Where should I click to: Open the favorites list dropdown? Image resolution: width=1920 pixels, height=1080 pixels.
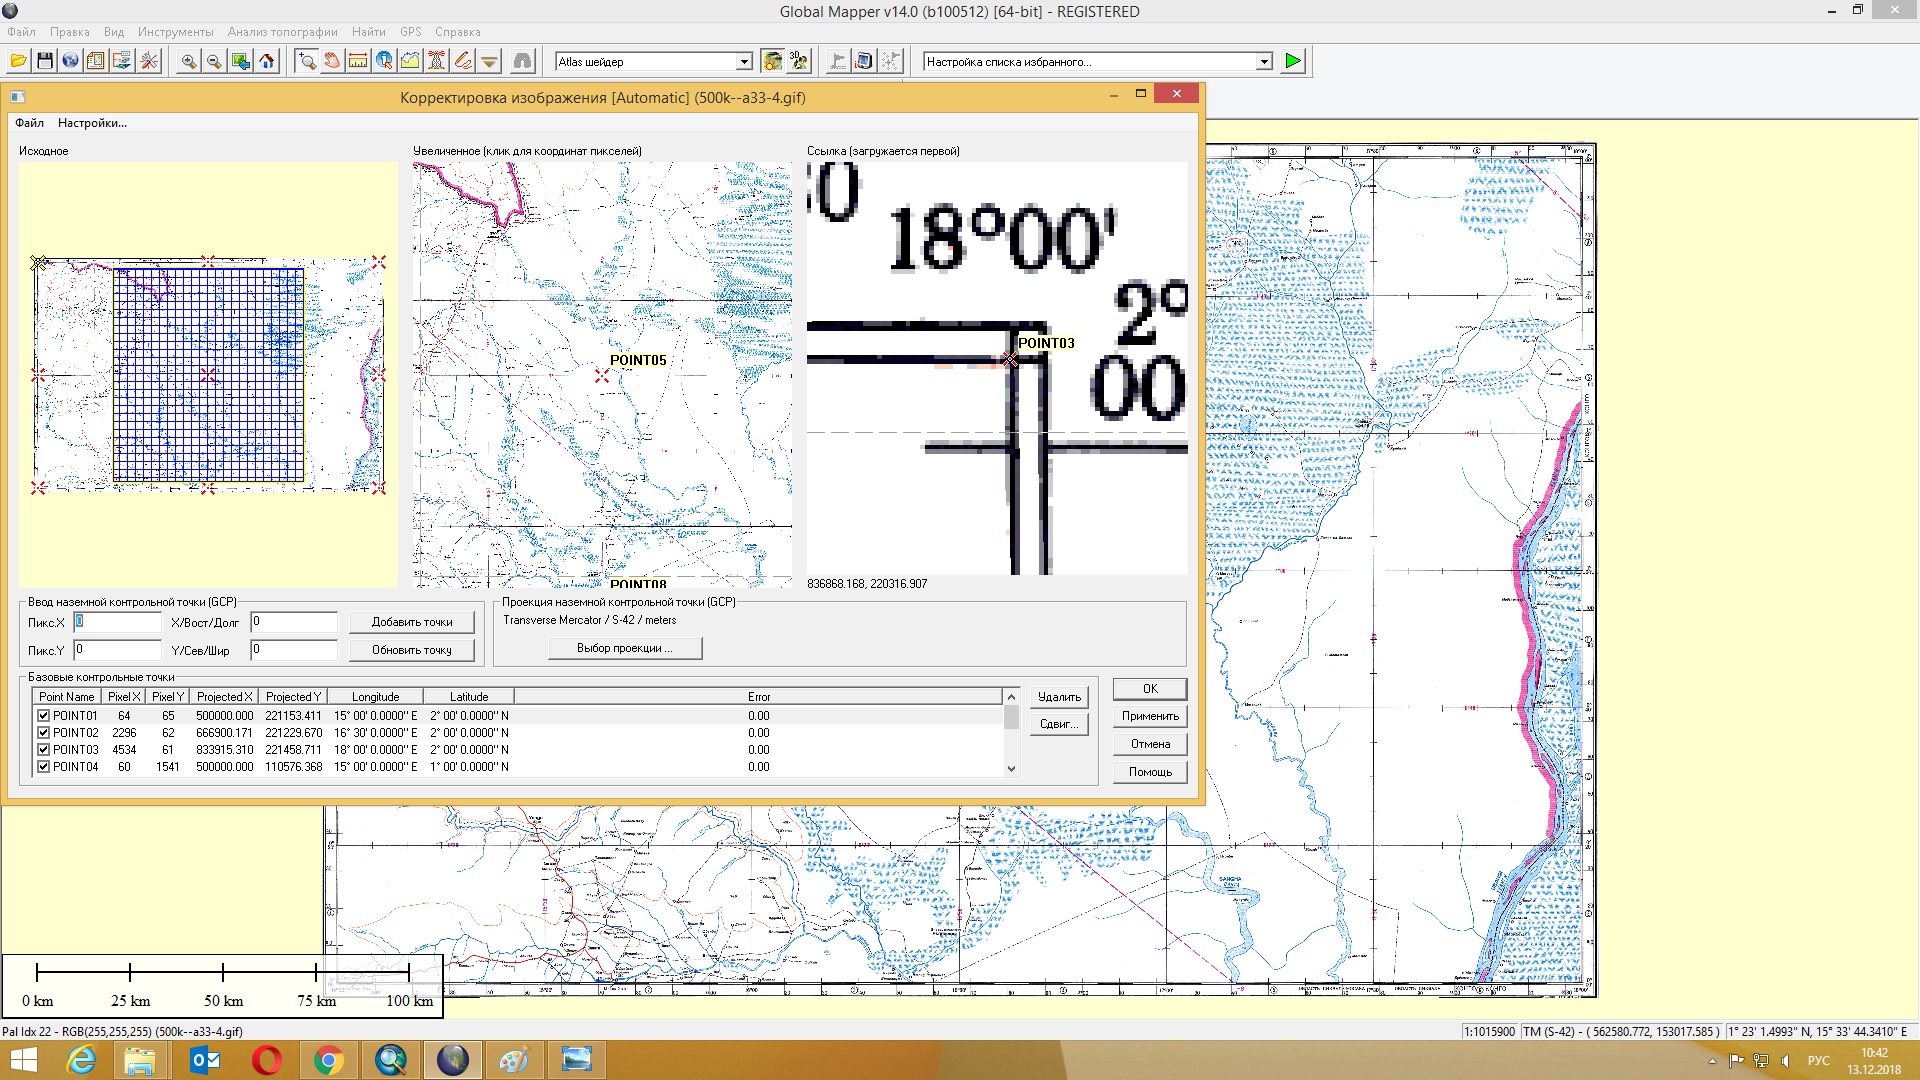click(x=1264, y=62)
